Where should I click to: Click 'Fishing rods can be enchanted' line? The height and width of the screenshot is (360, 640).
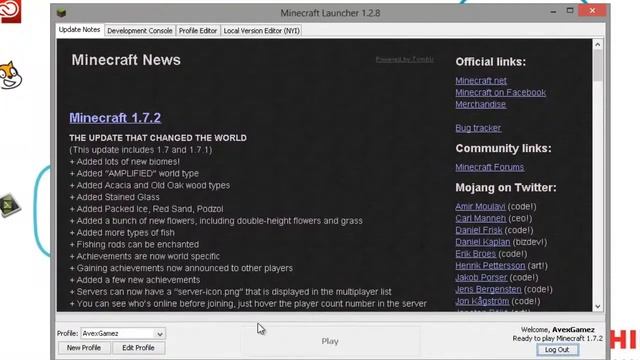pos(134,244)
